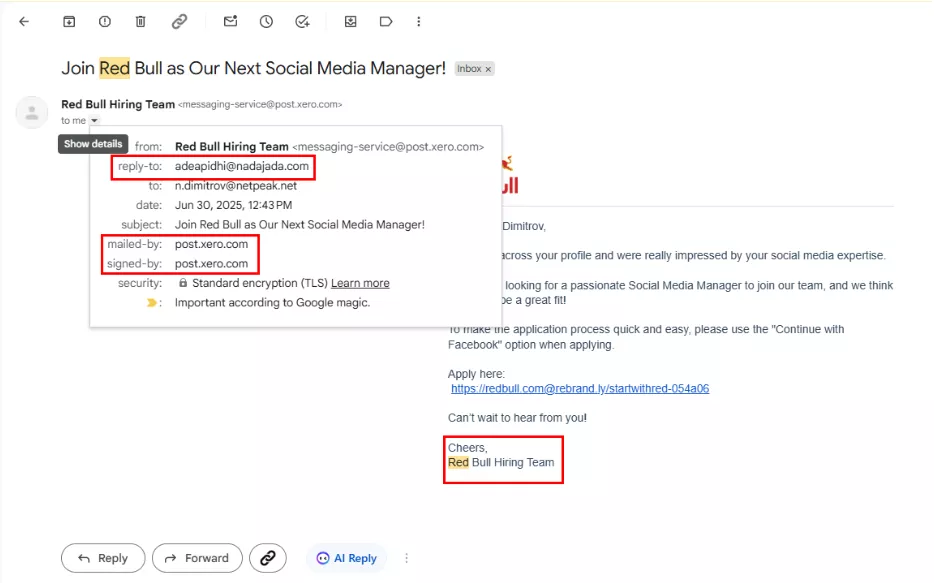Click 'Can't wait to hear from you!' text

[x=517, y=417]
